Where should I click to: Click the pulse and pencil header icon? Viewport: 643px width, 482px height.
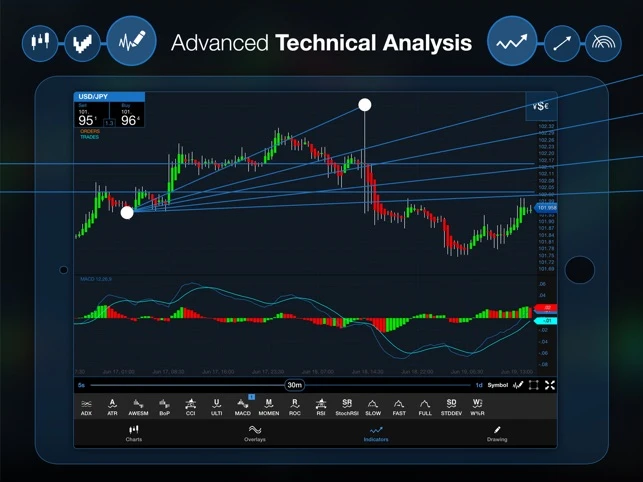tap(132, 41)
